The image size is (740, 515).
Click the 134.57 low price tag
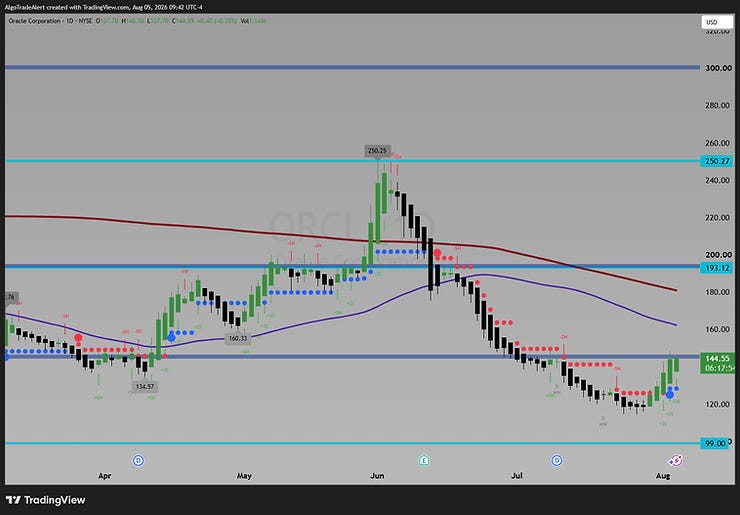coord(145,387)
